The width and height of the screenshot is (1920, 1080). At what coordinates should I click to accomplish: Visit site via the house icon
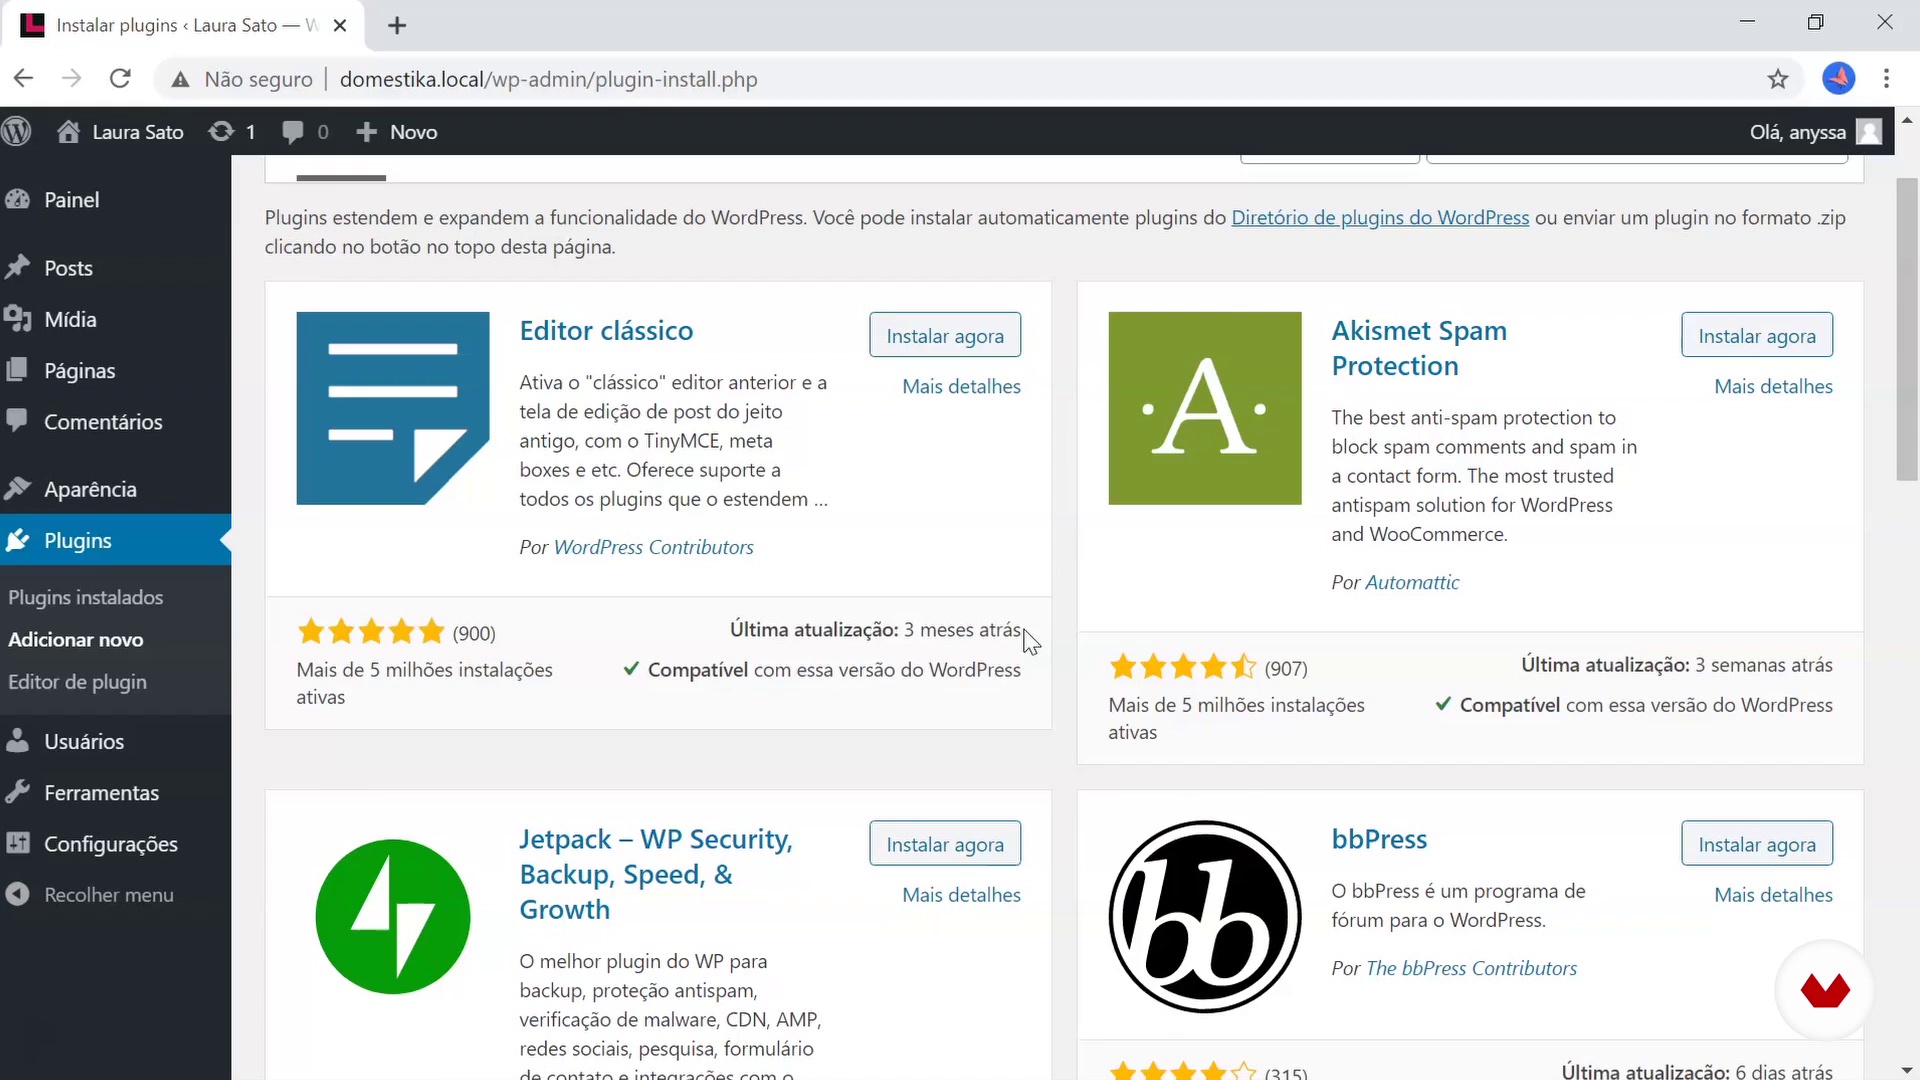(68, 131)
